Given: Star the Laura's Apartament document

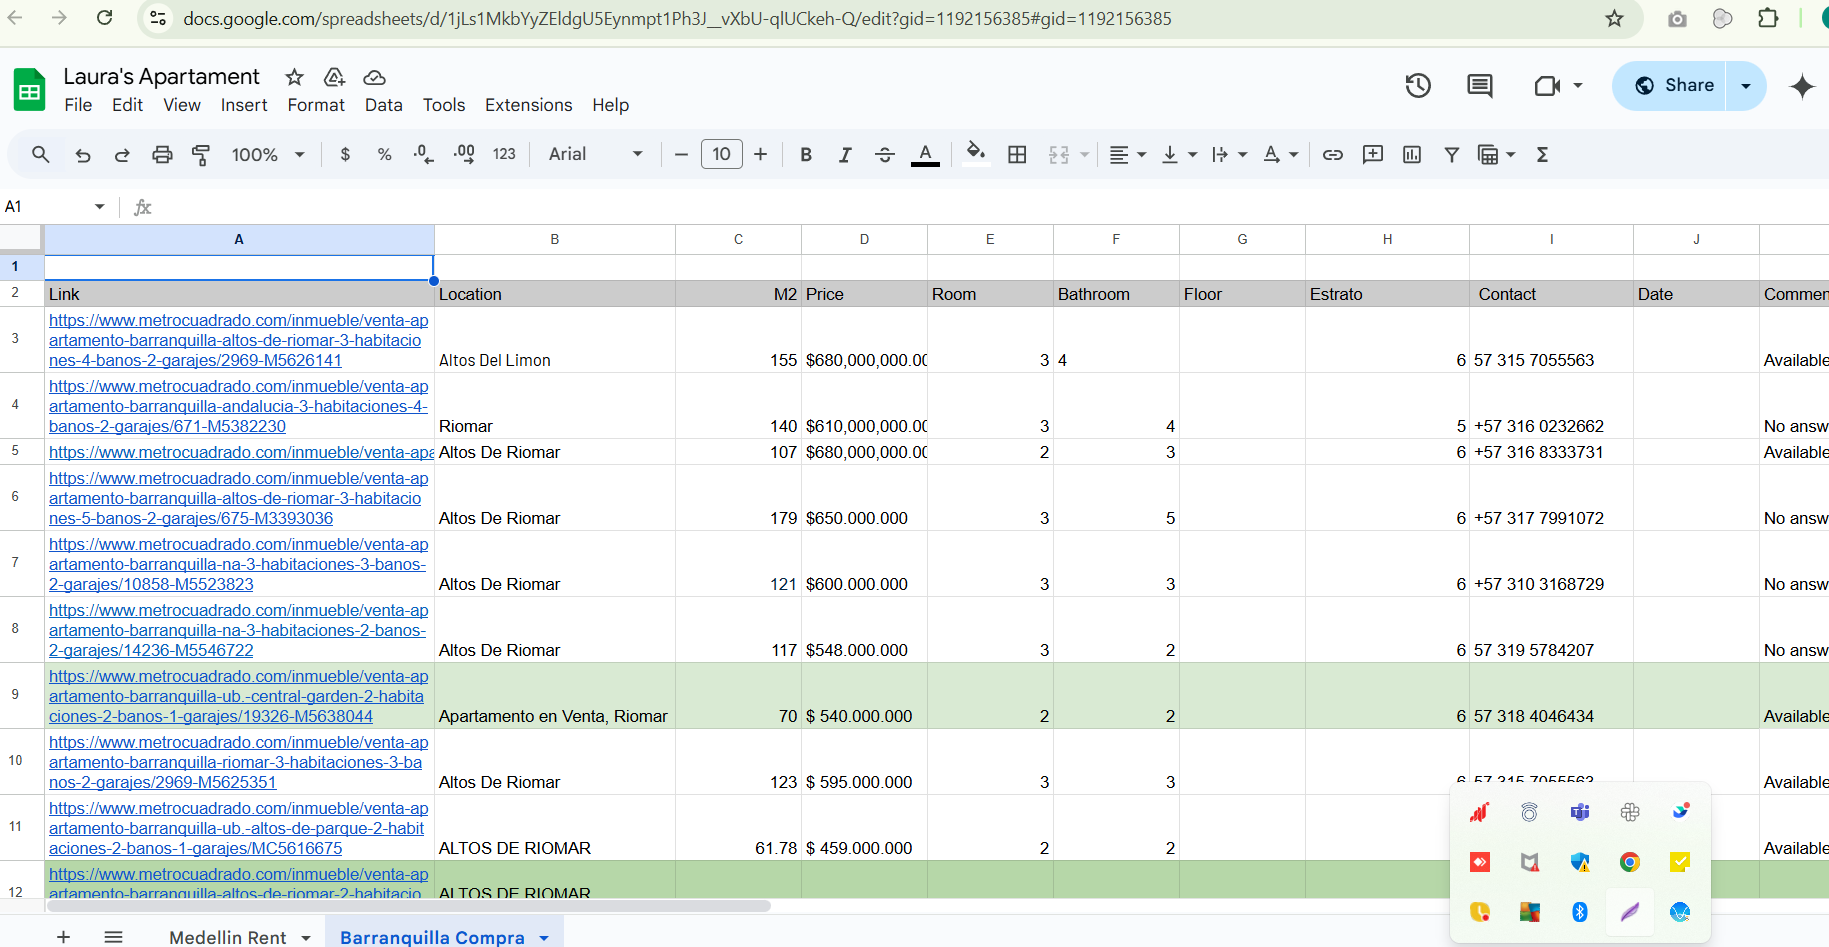Looking at the screenshot, I should tap(294, 77).
